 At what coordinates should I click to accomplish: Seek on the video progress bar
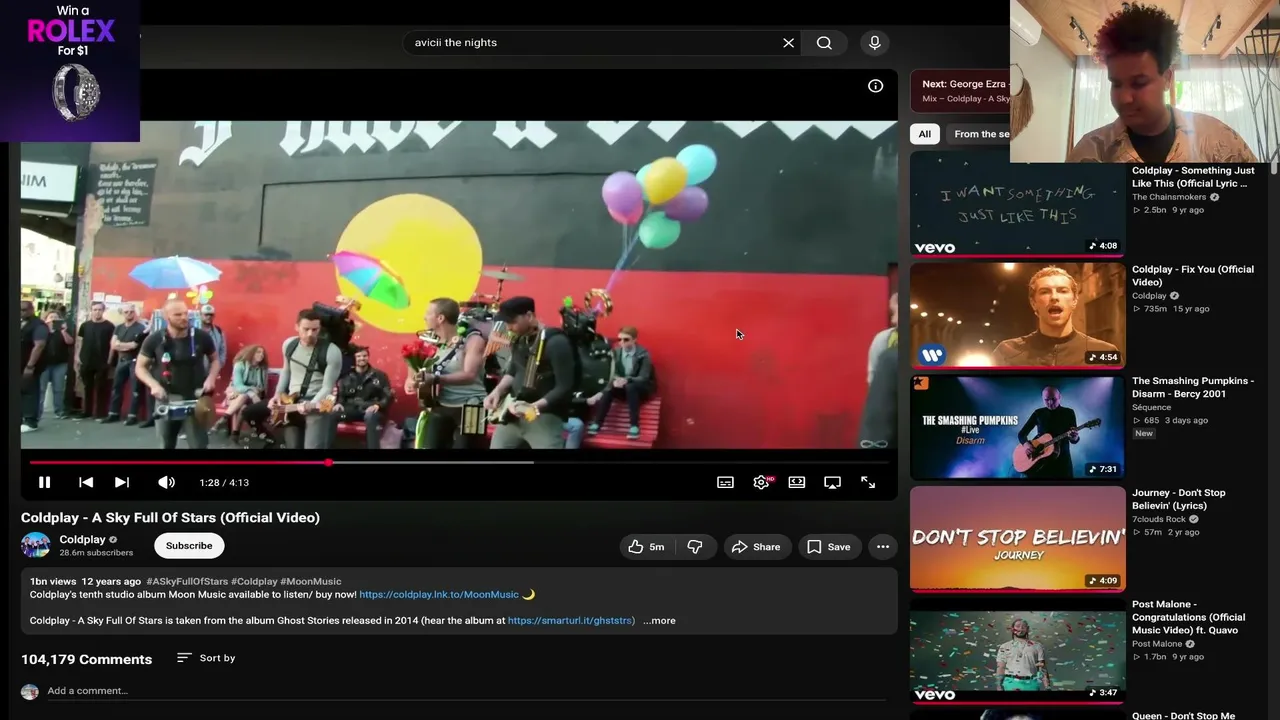(460, 462)
